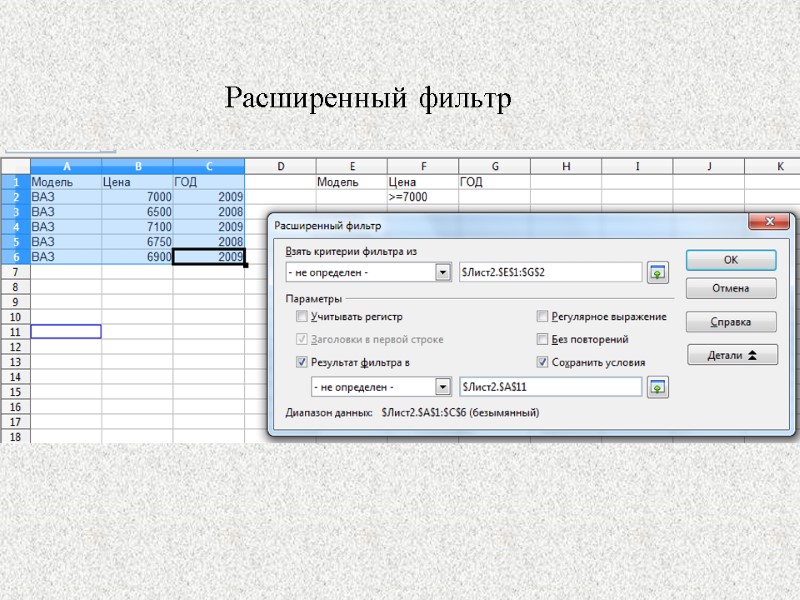Screen dimensions: 800x600
Task: Click the Модель criteria header cell
Action: coord(353,182)
